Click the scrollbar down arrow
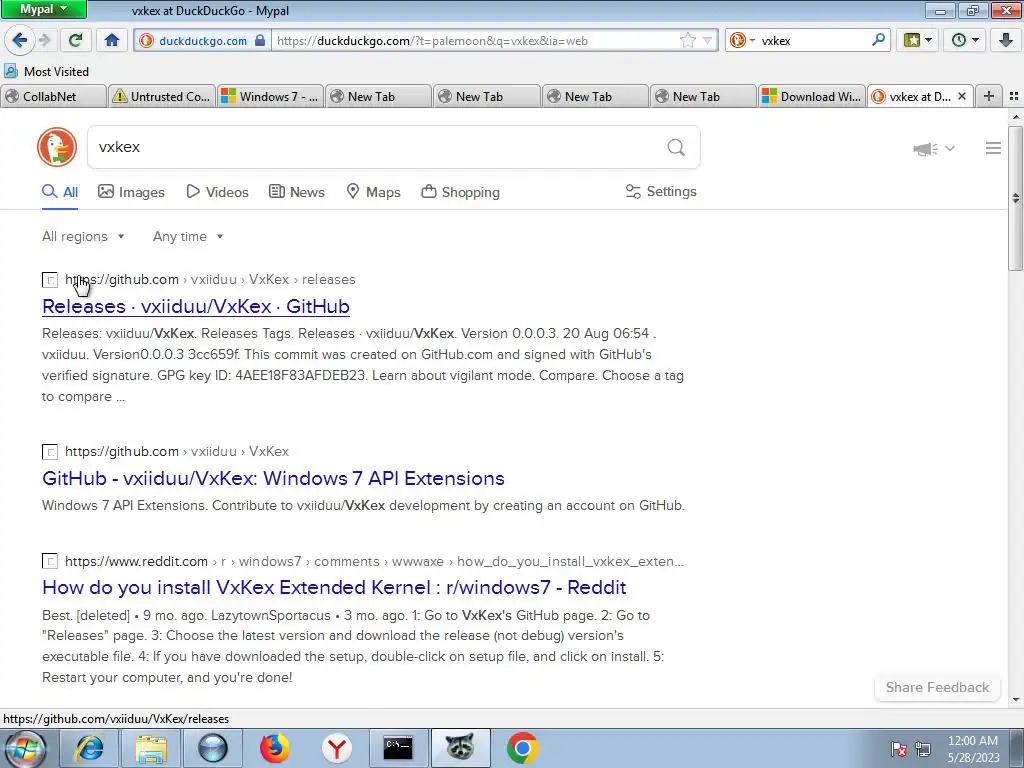 [1016, 699]
